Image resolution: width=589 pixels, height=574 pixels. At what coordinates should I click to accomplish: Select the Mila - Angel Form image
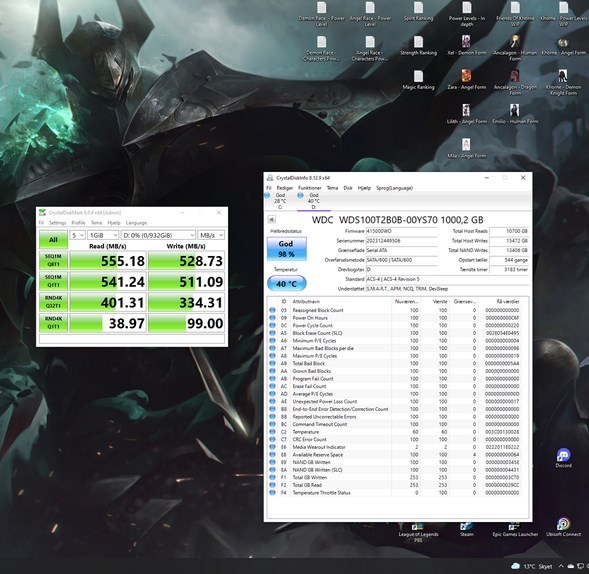467,149
